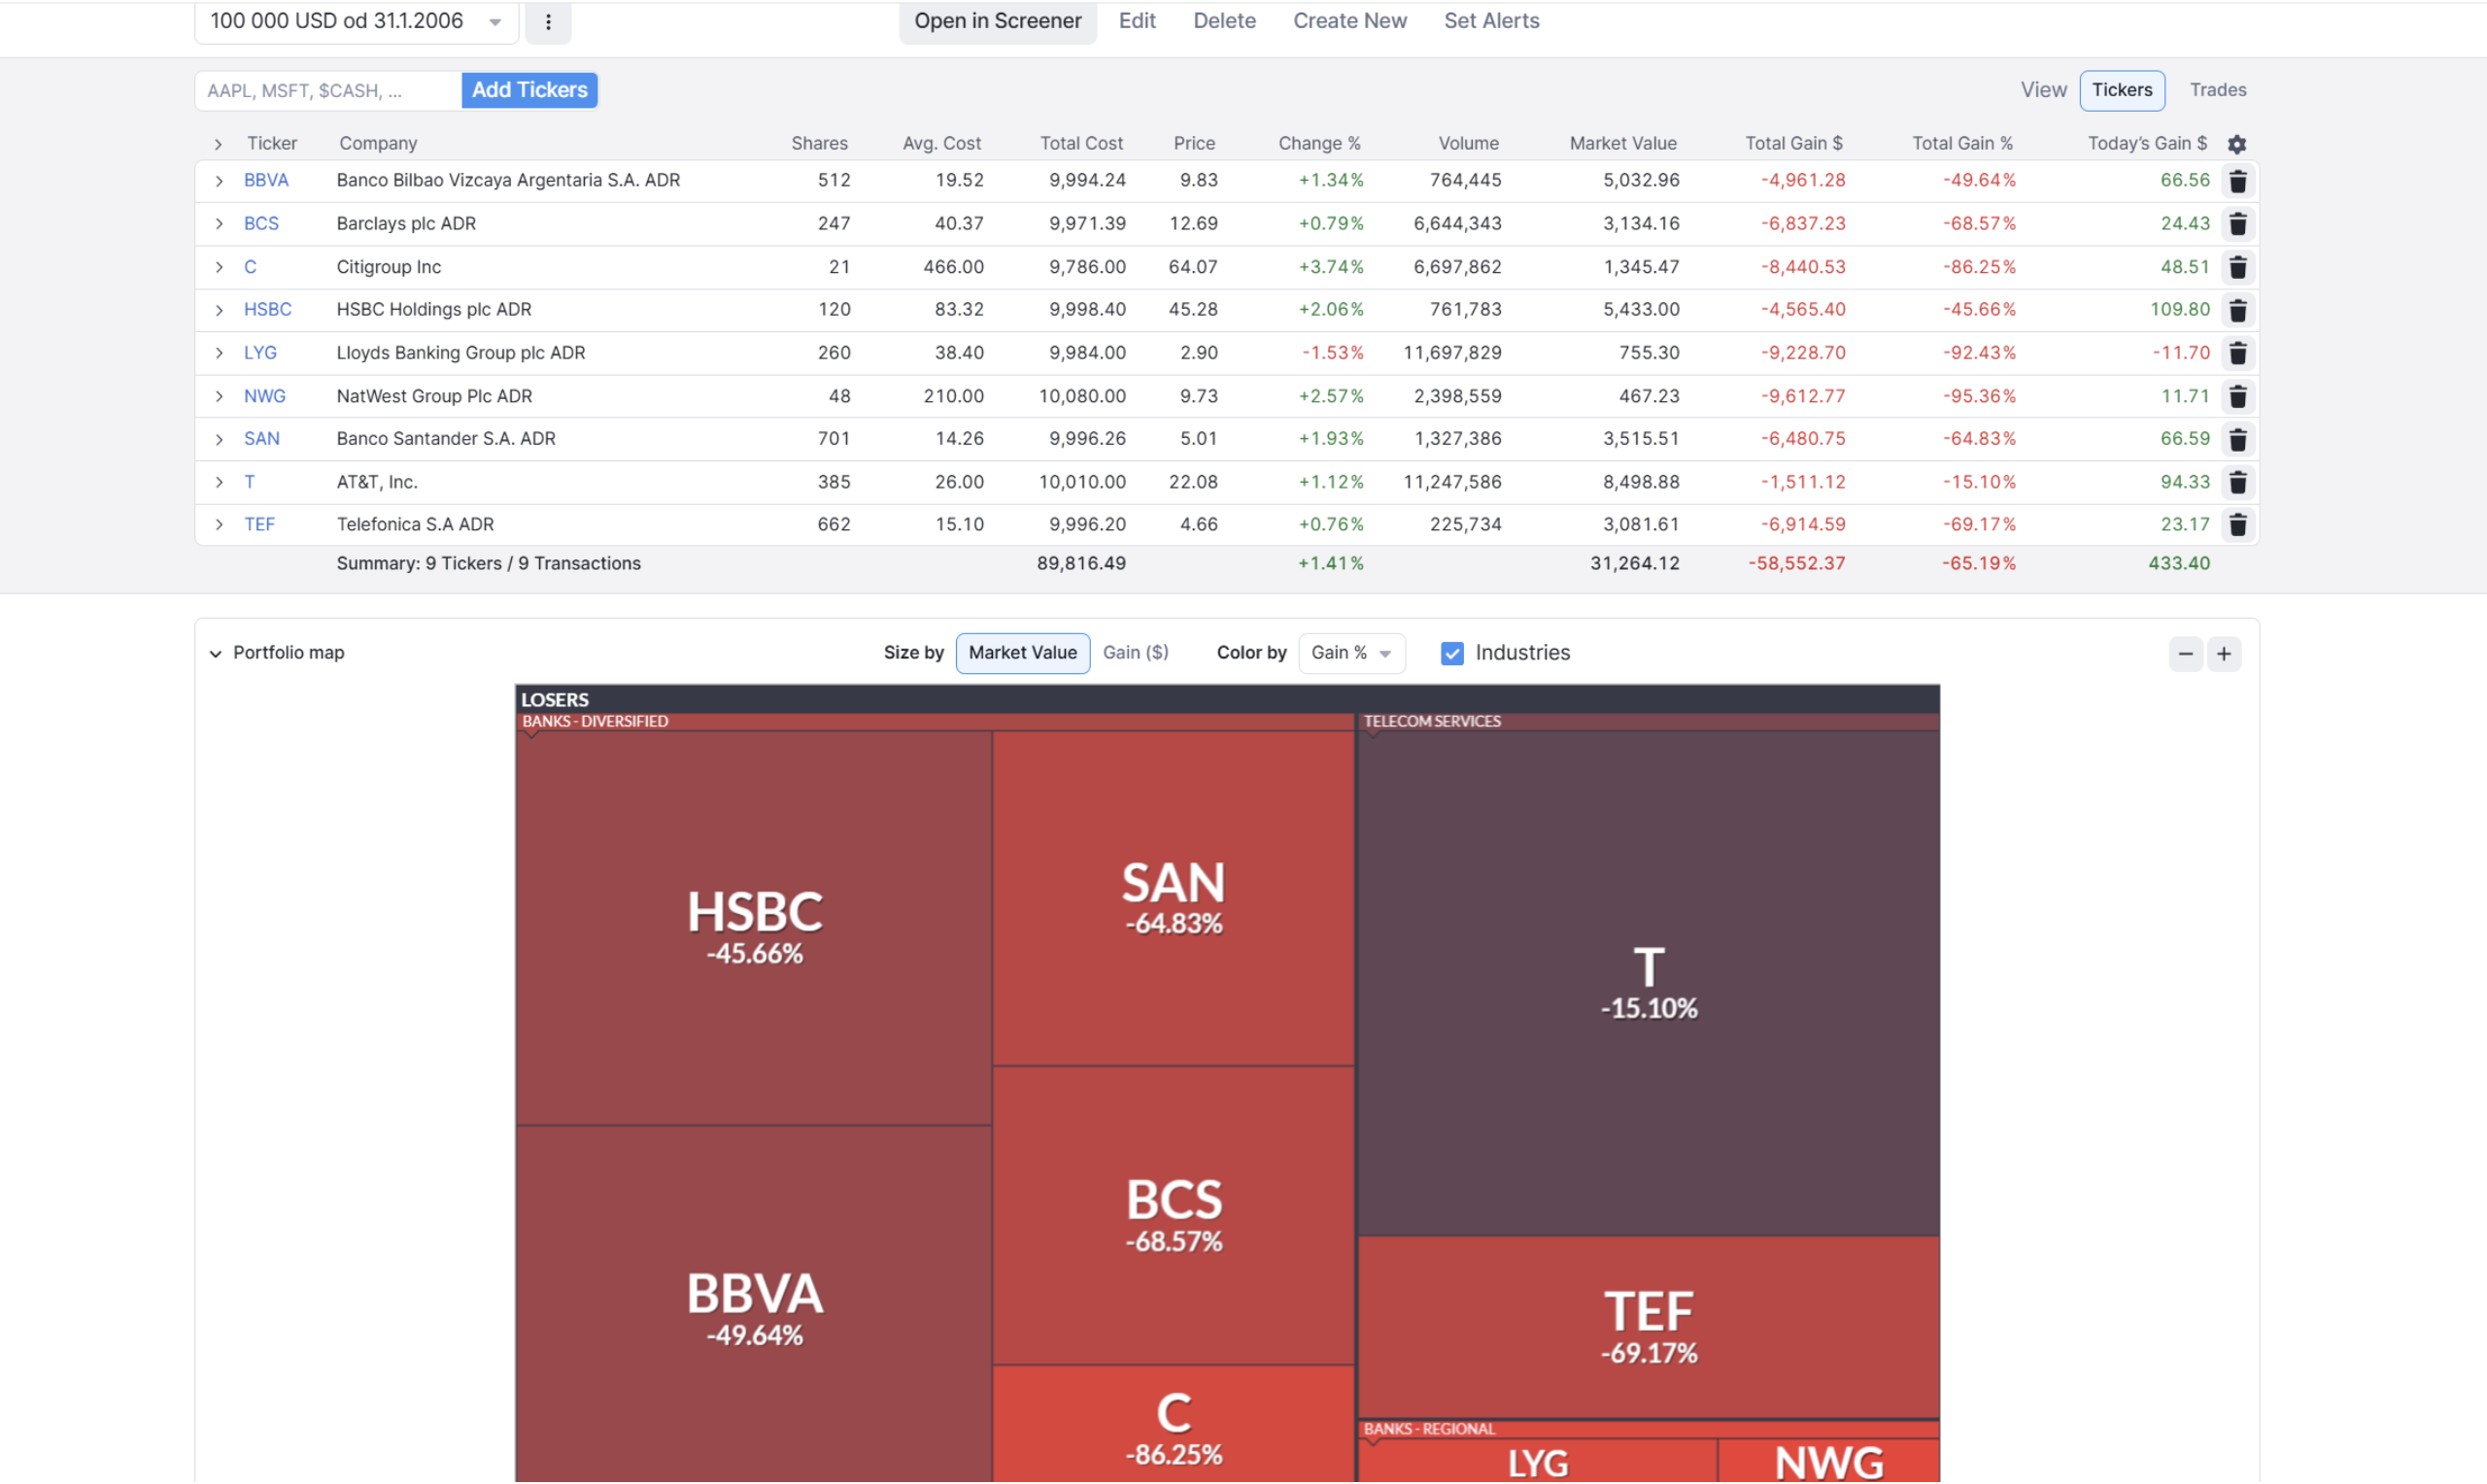Remove HSBC row using trash icon
Screen dimensions: 2487x1484
2237,310
